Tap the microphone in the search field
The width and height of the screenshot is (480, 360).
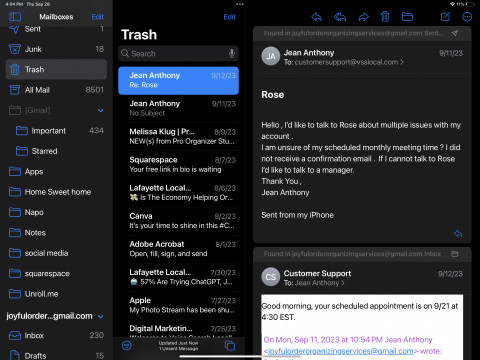click(x=232, y=53)
